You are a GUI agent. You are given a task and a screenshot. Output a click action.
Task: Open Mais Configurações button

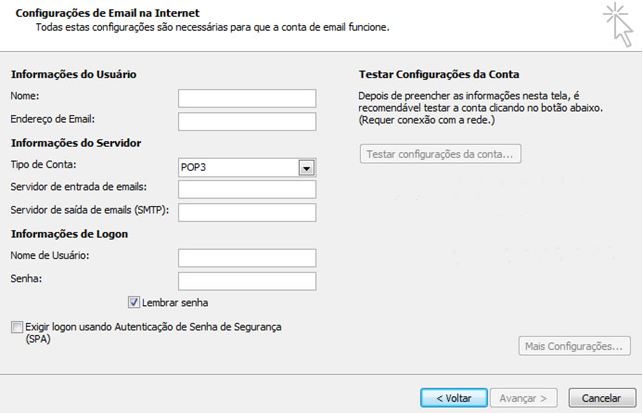574,346
